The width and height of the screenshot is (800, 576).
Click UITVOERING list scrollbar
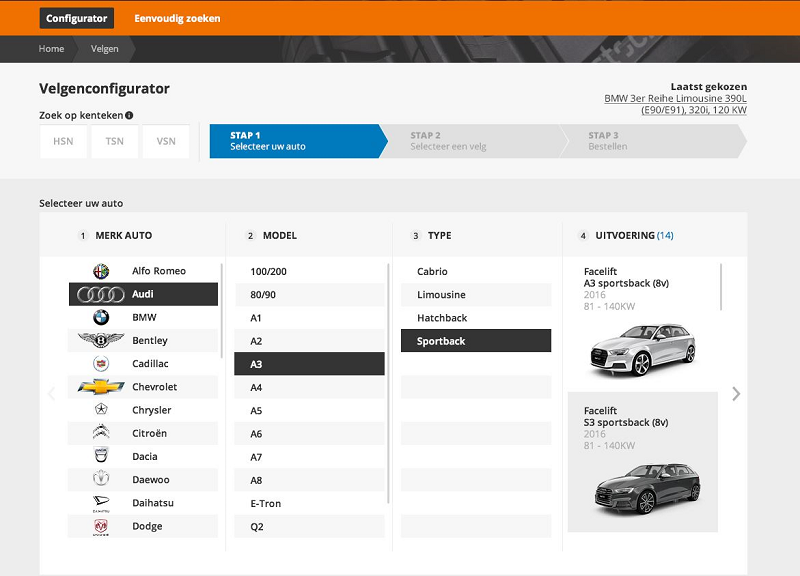[x=721, y=286]
